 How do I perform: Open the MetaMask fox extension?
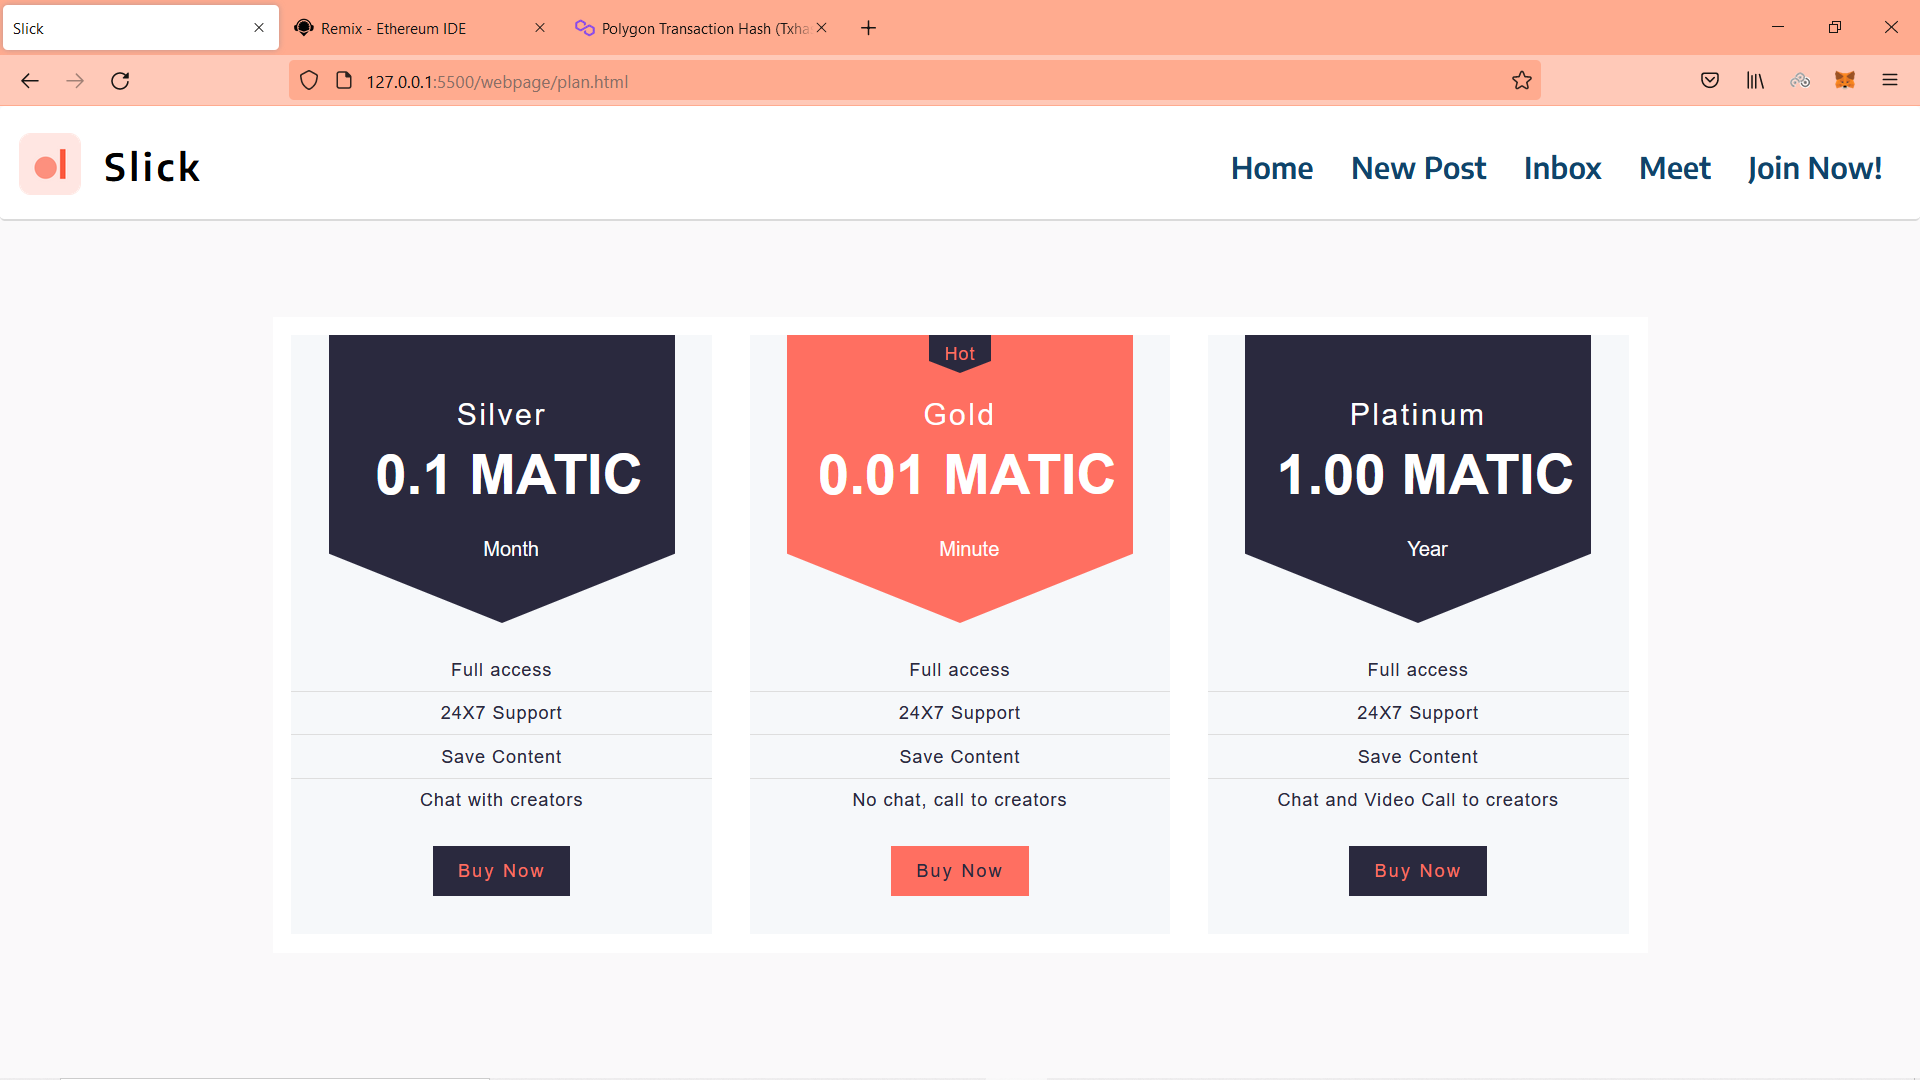[1845, 81]
